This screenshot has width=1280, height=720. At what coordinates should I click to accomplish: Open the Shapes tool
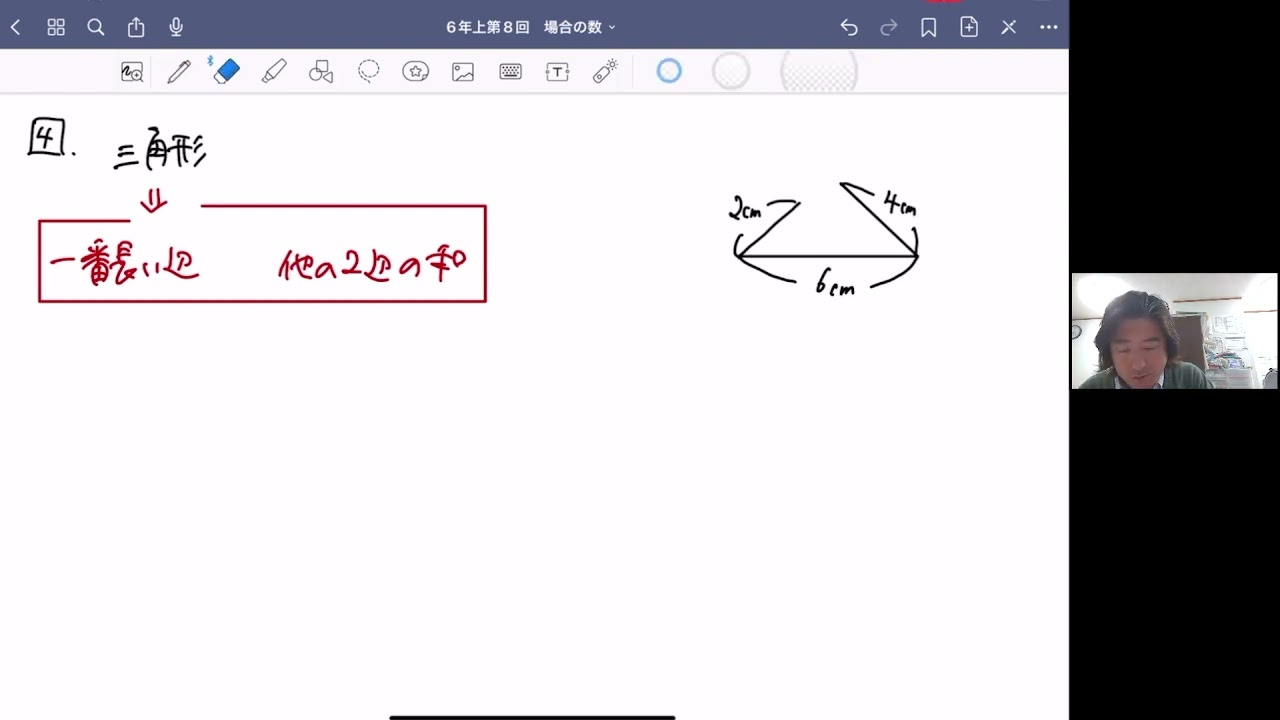(x=321, y=71)
